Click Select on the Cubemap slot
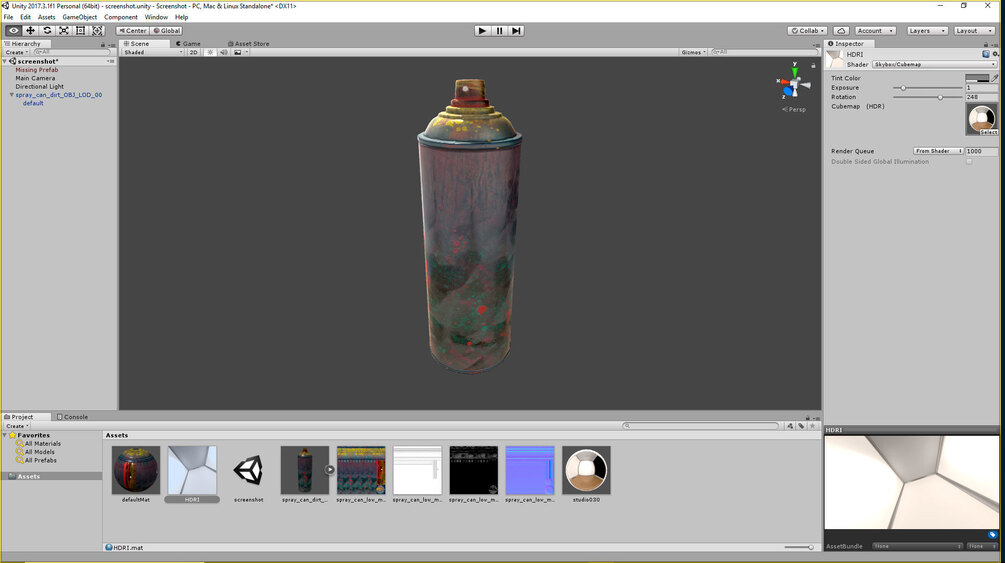 (x=988, y=132)
